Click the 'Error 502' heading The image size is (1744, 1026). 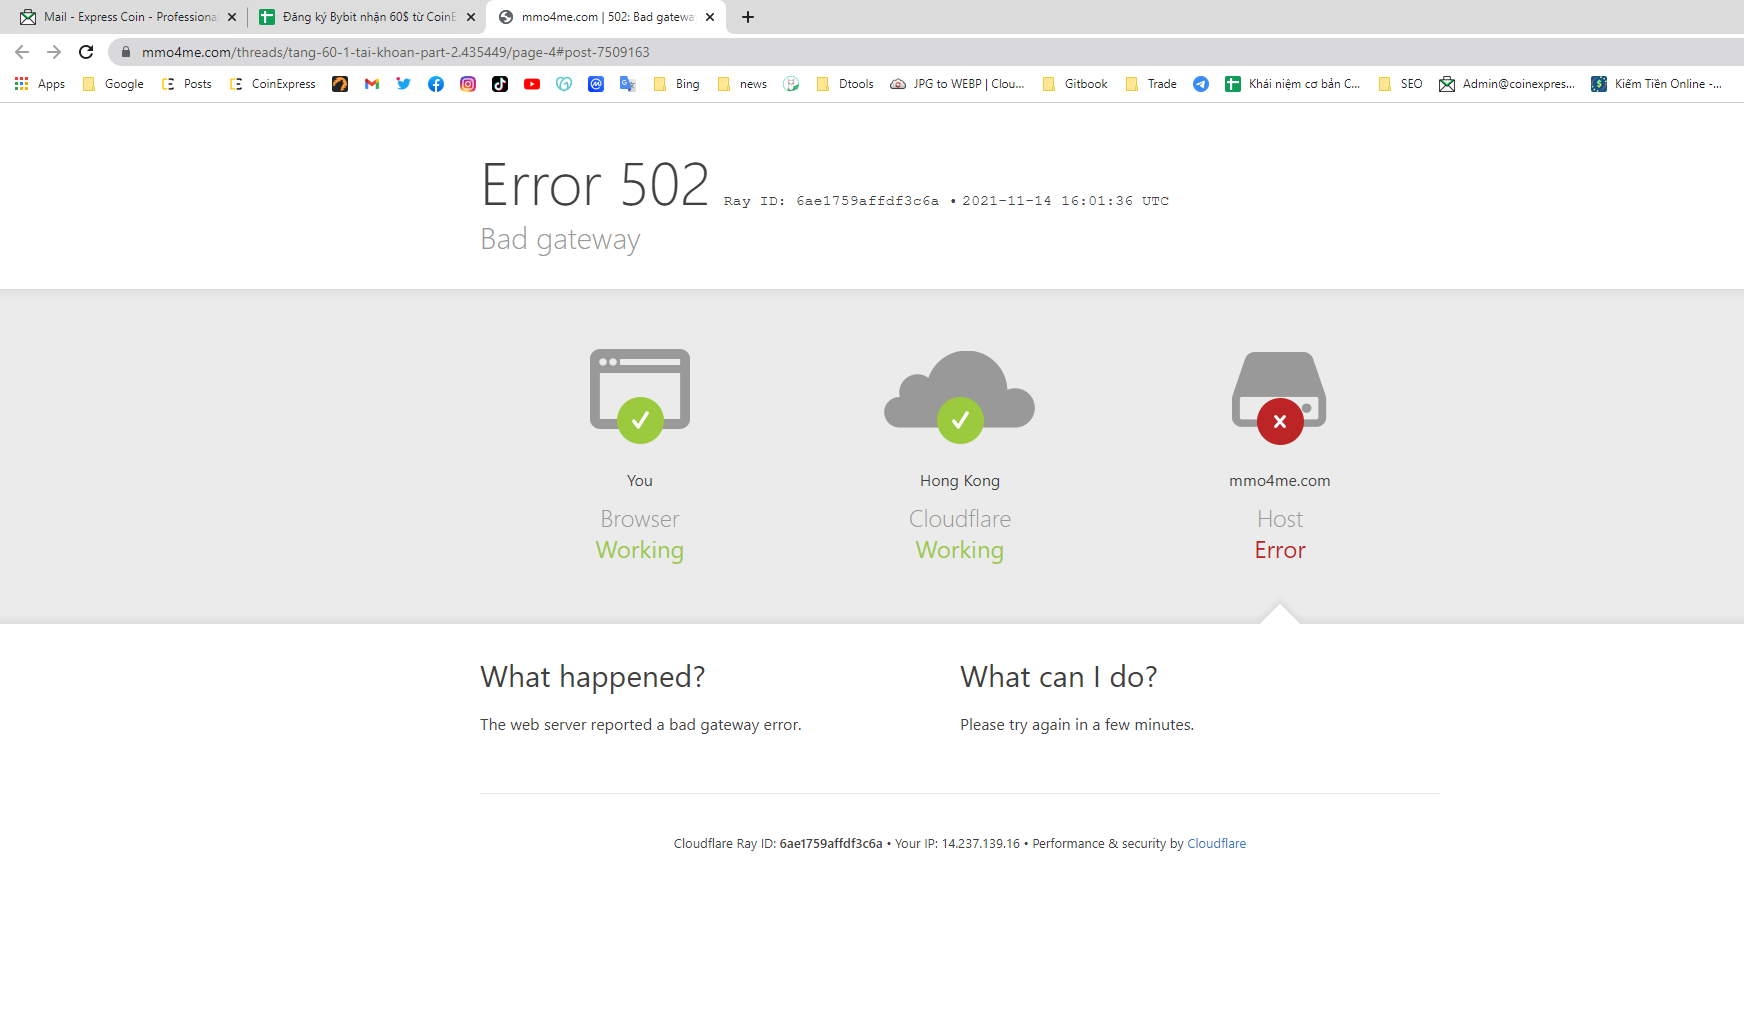(595, 185)
